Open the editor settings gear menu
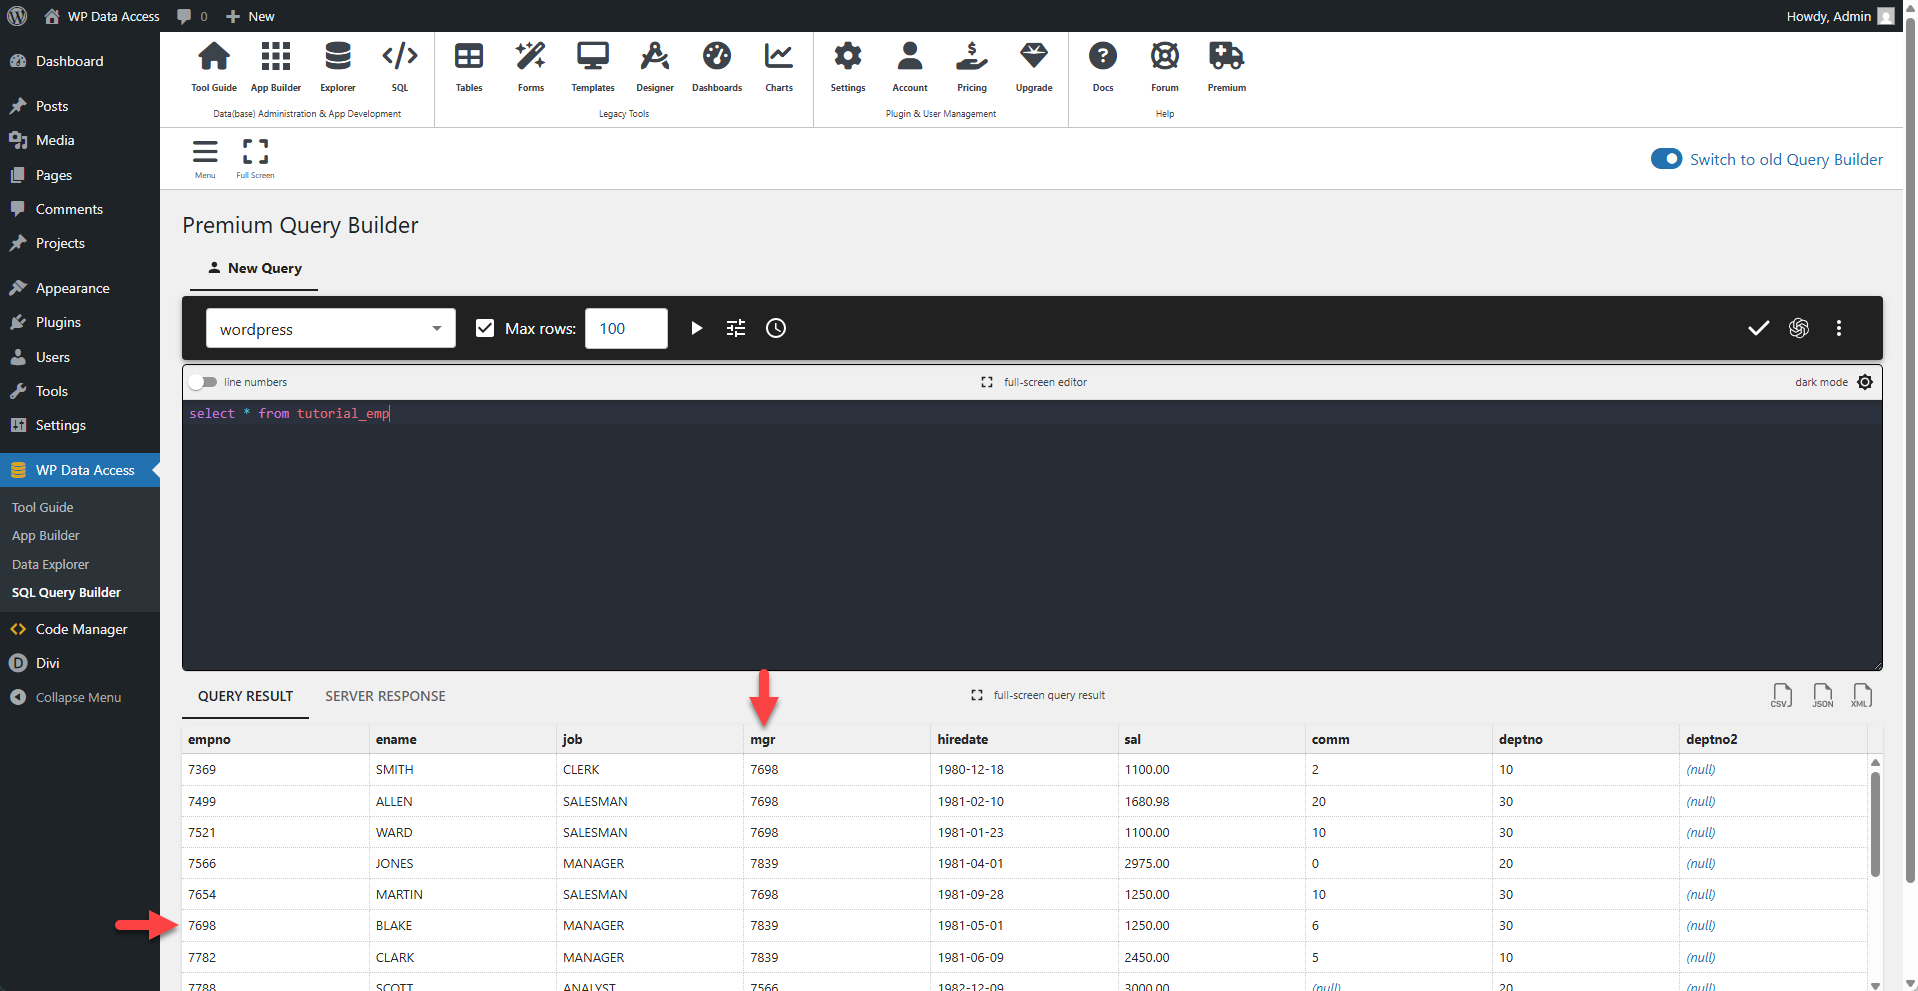This screenshot has height=991, width=1918. coord(1864,382)
